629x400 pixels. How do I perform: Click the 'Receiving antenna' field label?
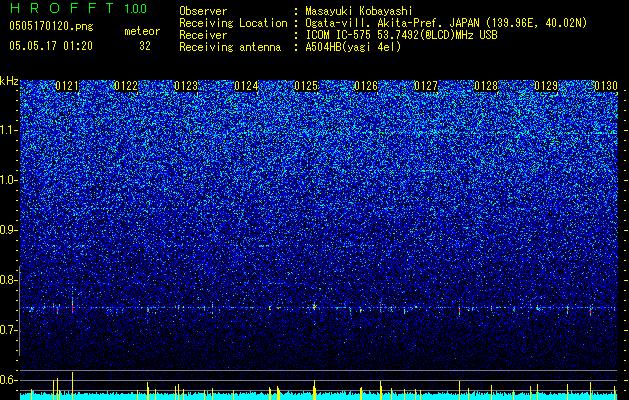pos(230,47)
